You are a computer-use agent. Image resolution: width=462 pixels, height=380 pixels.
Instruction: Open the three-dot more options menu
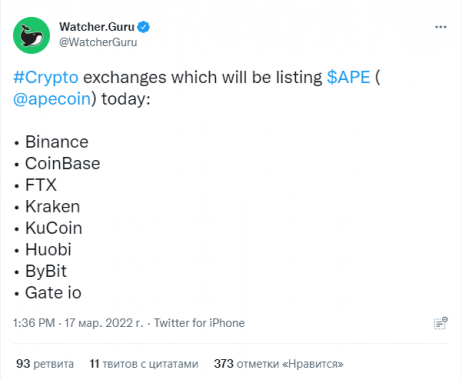click(x=441, y=27)
